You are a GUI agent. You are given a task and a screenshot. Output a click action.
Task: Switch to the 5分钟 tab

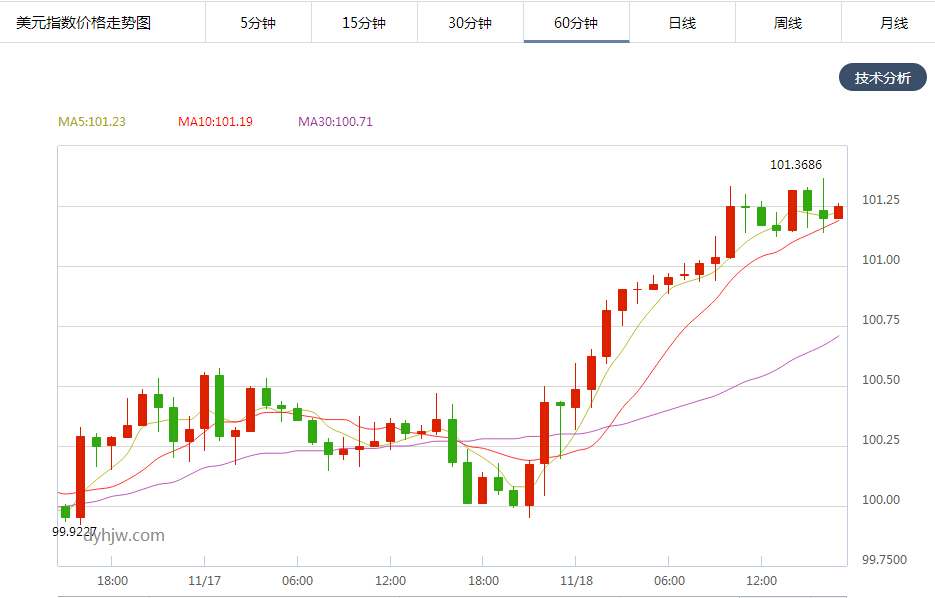pyautogui.click(x=258, y=23)
